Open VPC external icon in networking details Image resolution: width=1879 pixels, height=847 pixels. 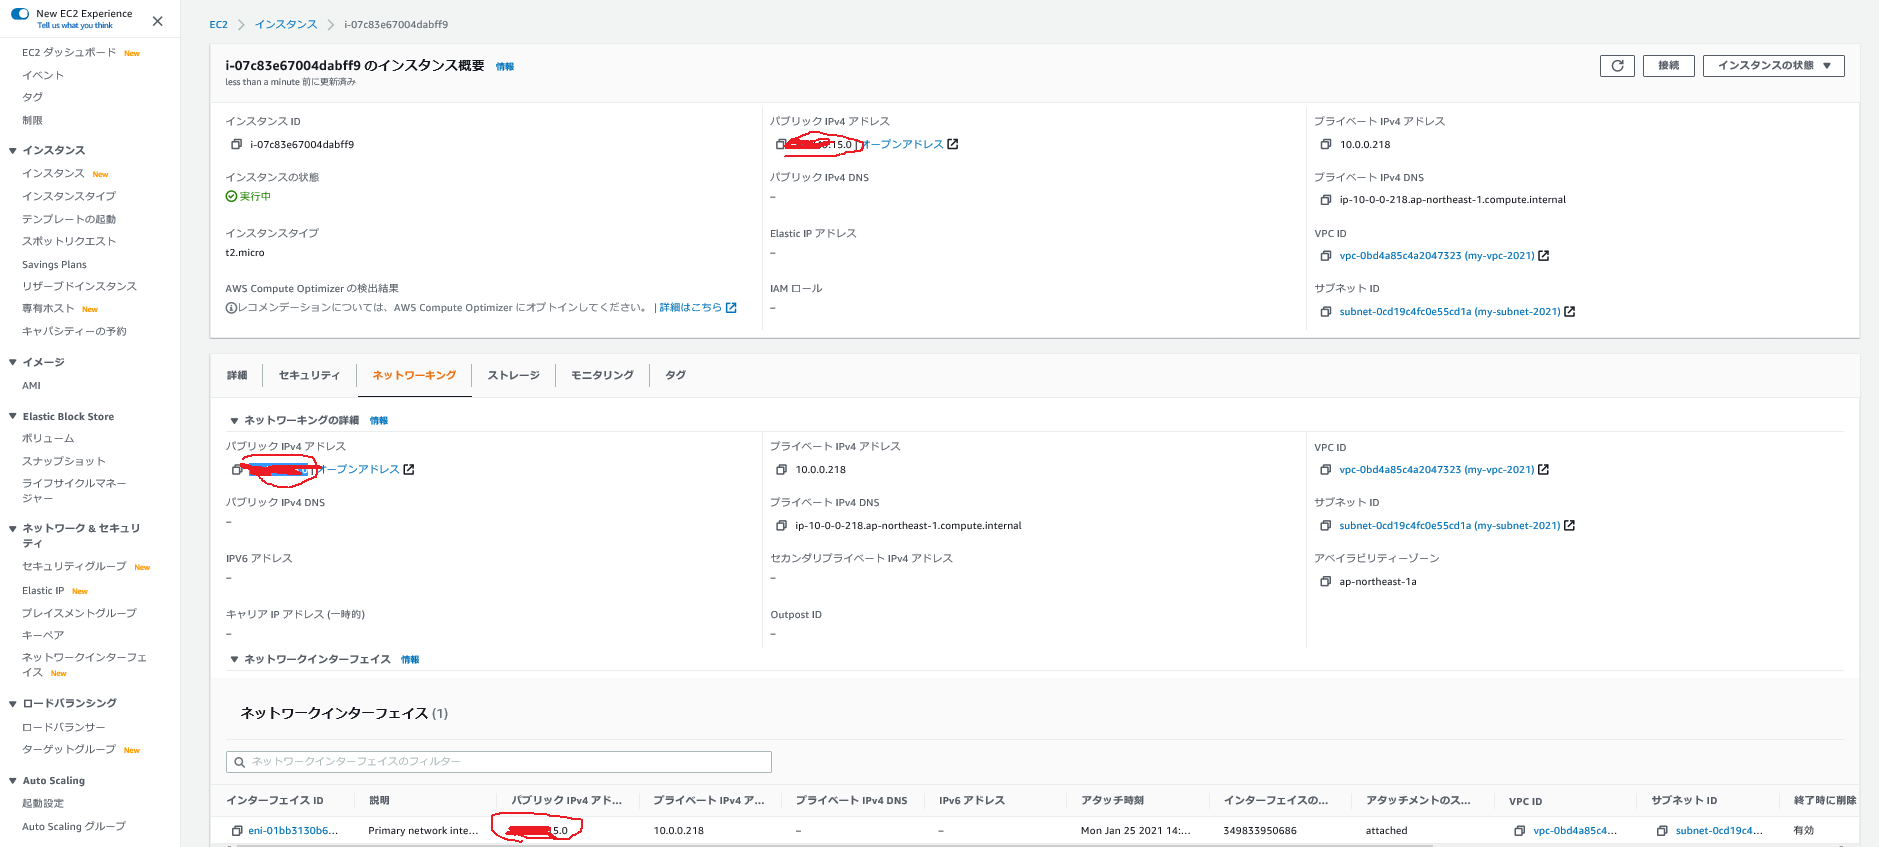coord(1544,470)
